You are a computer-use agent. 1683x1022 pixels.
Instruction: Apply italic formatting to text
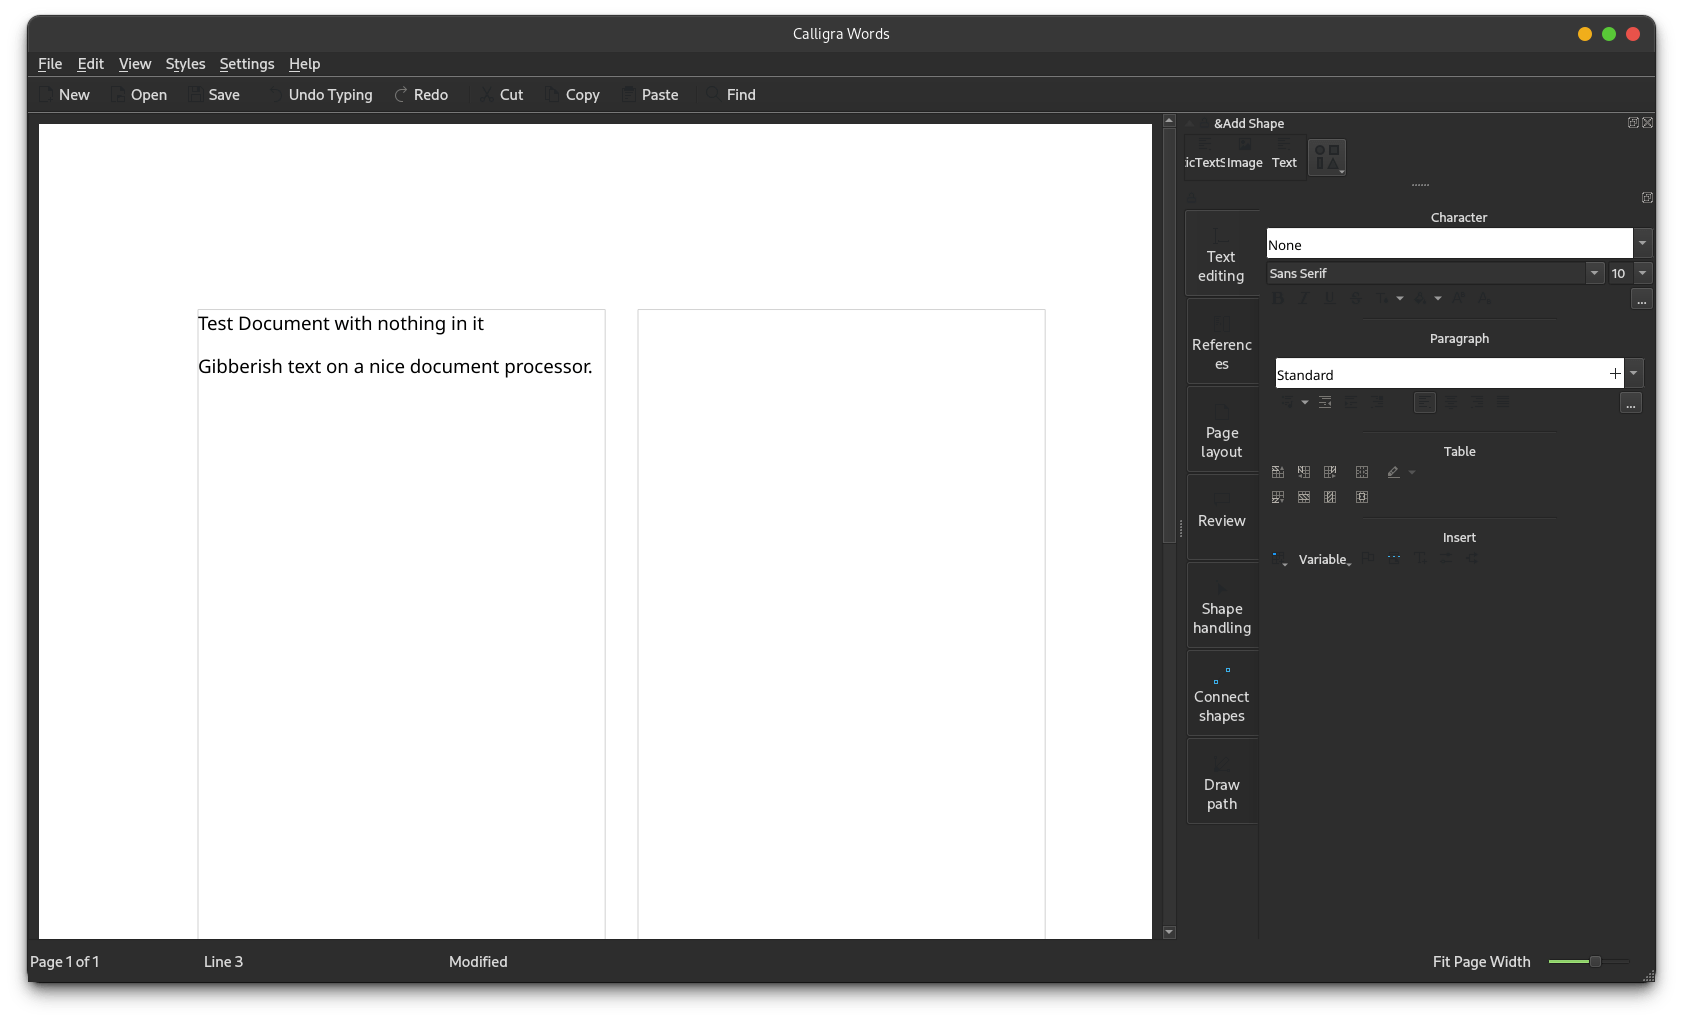pyautogui.click(x=1304, y=298)
